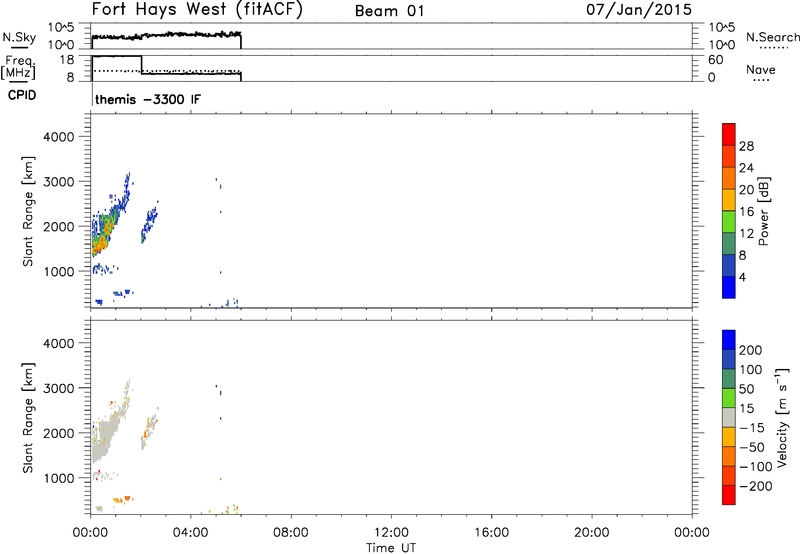Click the 'Power [dB]' colorbar label
Viewport: 800px width, 554px height.
764,211
